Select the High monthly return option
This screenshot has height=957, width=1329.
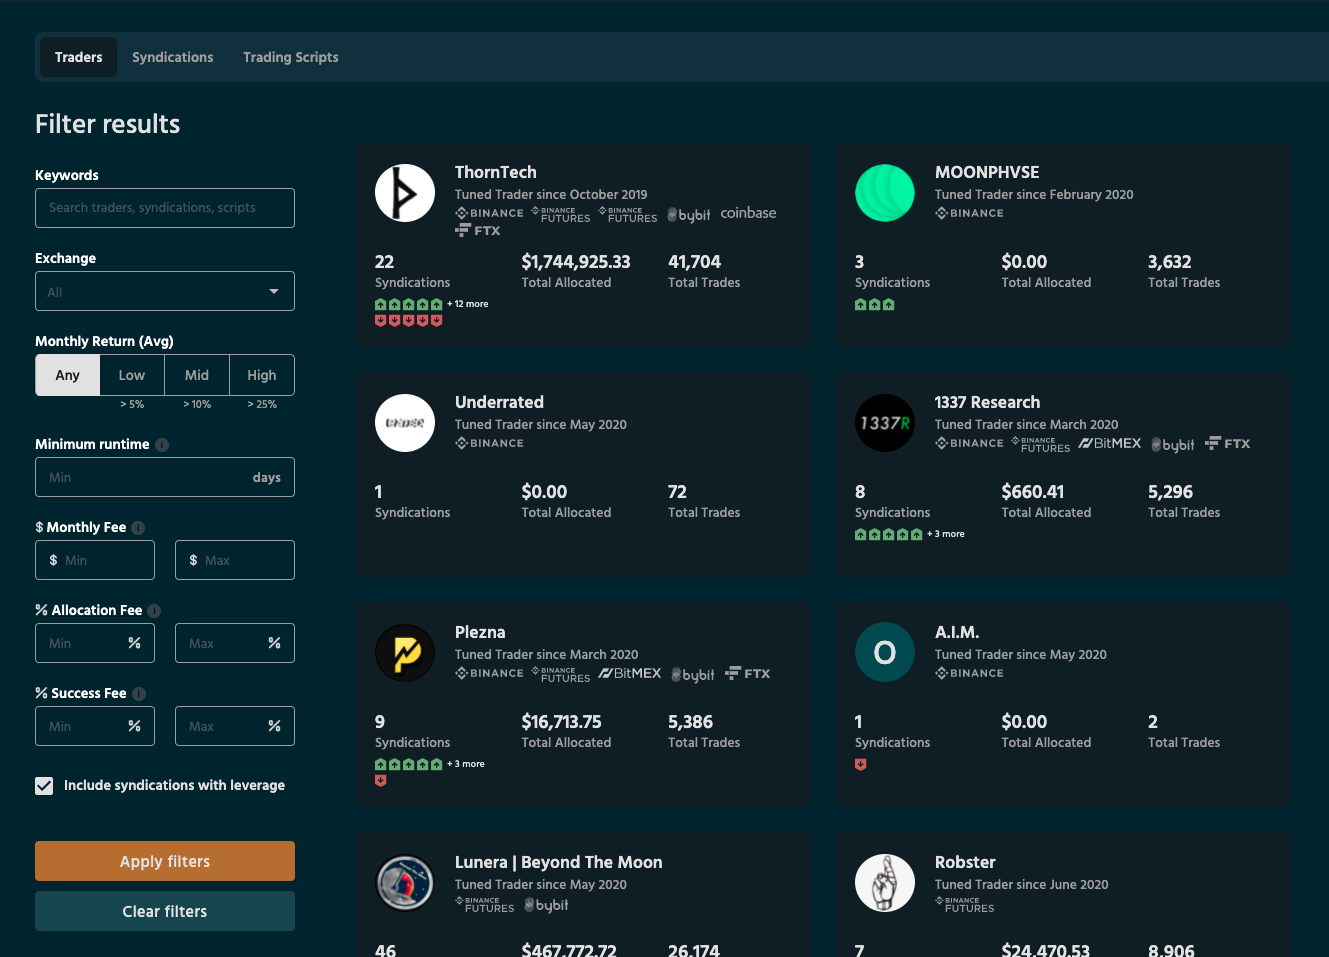261,376
